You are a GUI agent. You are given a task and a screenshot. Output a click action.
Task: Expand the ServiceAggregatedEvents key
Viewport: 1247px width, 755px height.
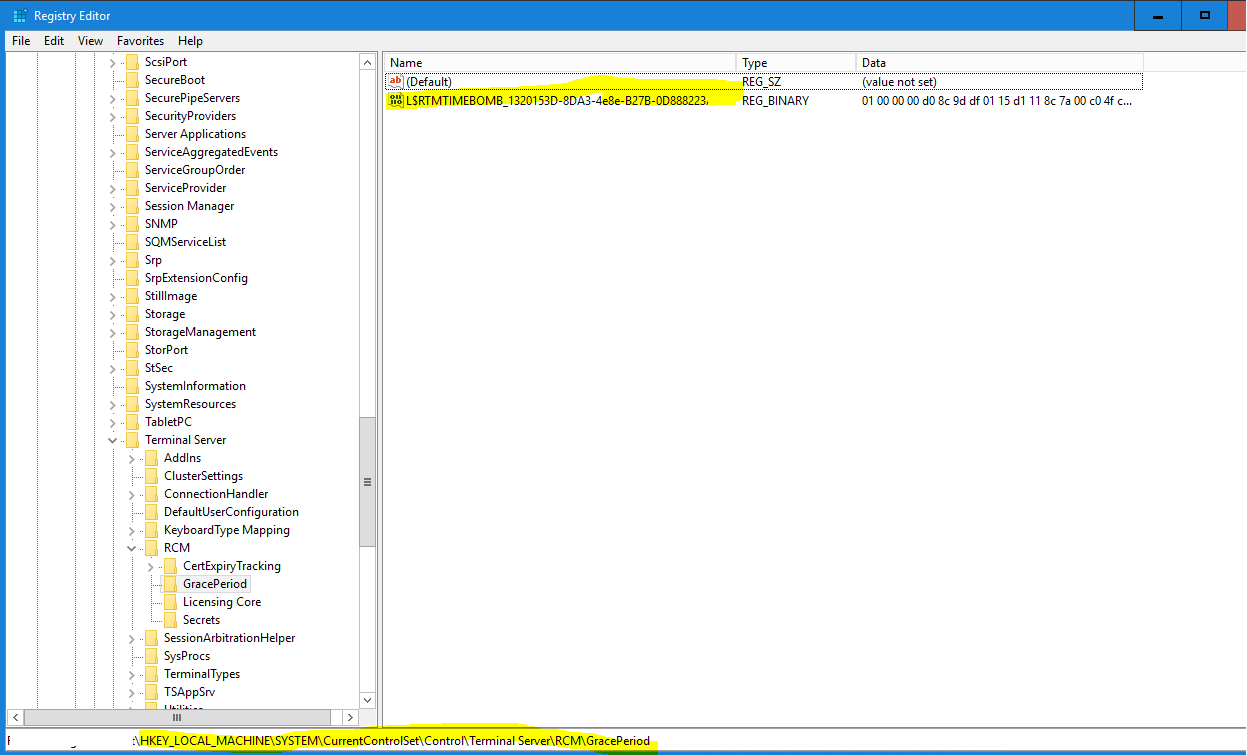coord(112,152)
